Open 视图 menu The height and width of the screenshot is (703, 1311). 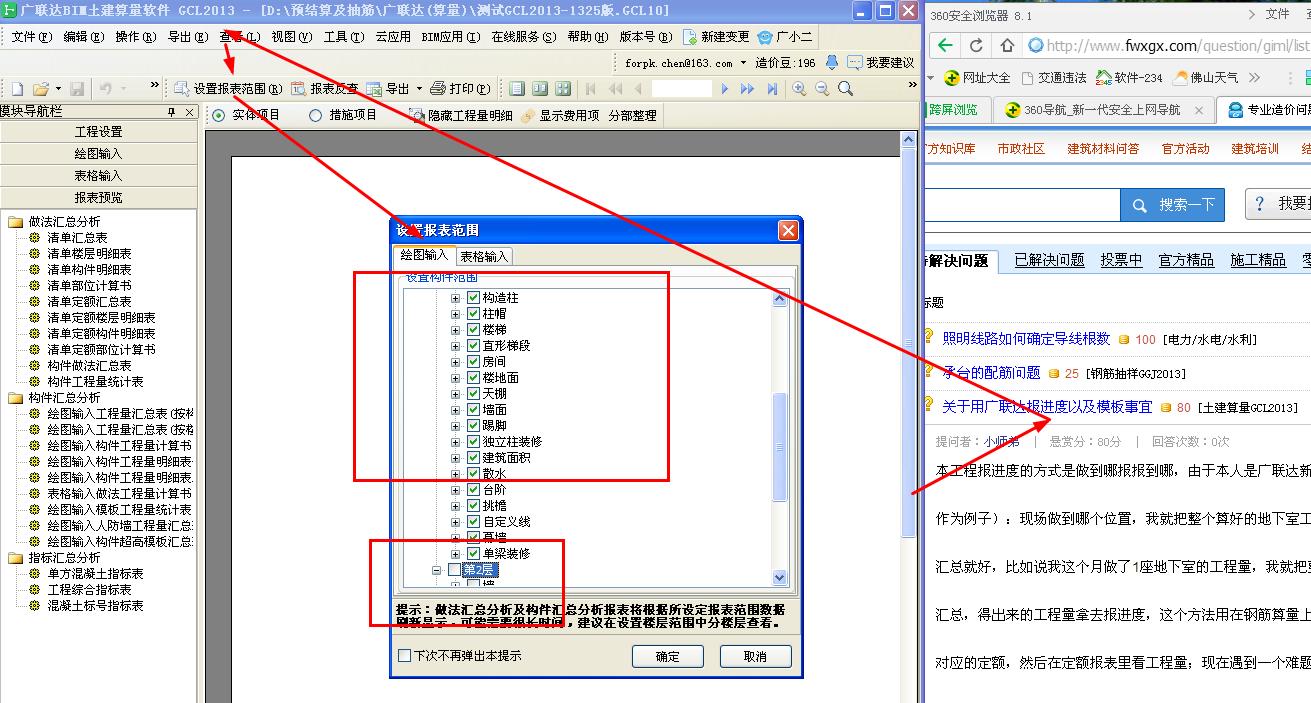coord(291,37)
